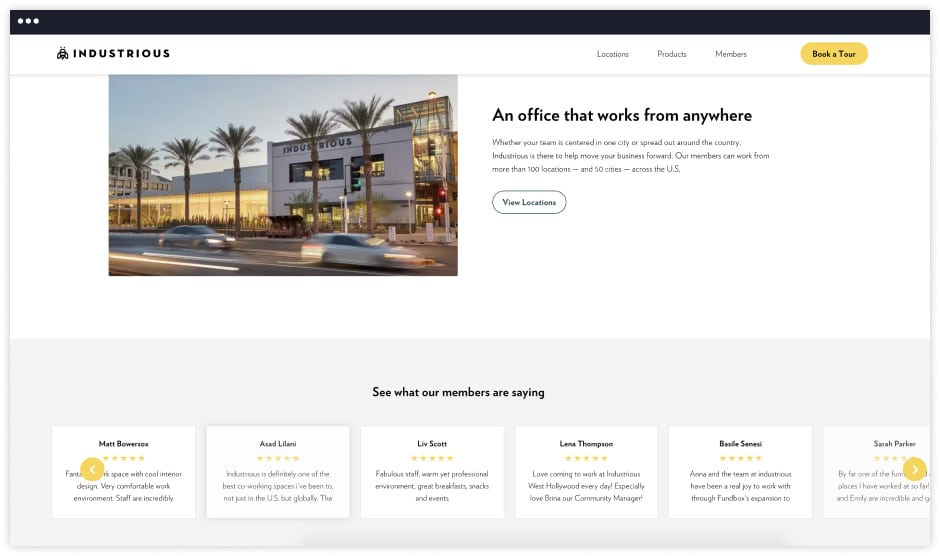Open the Locations menu item
The height and width of the screenshot is (556, 940).
pyautogui.click(x=613, y=54)
